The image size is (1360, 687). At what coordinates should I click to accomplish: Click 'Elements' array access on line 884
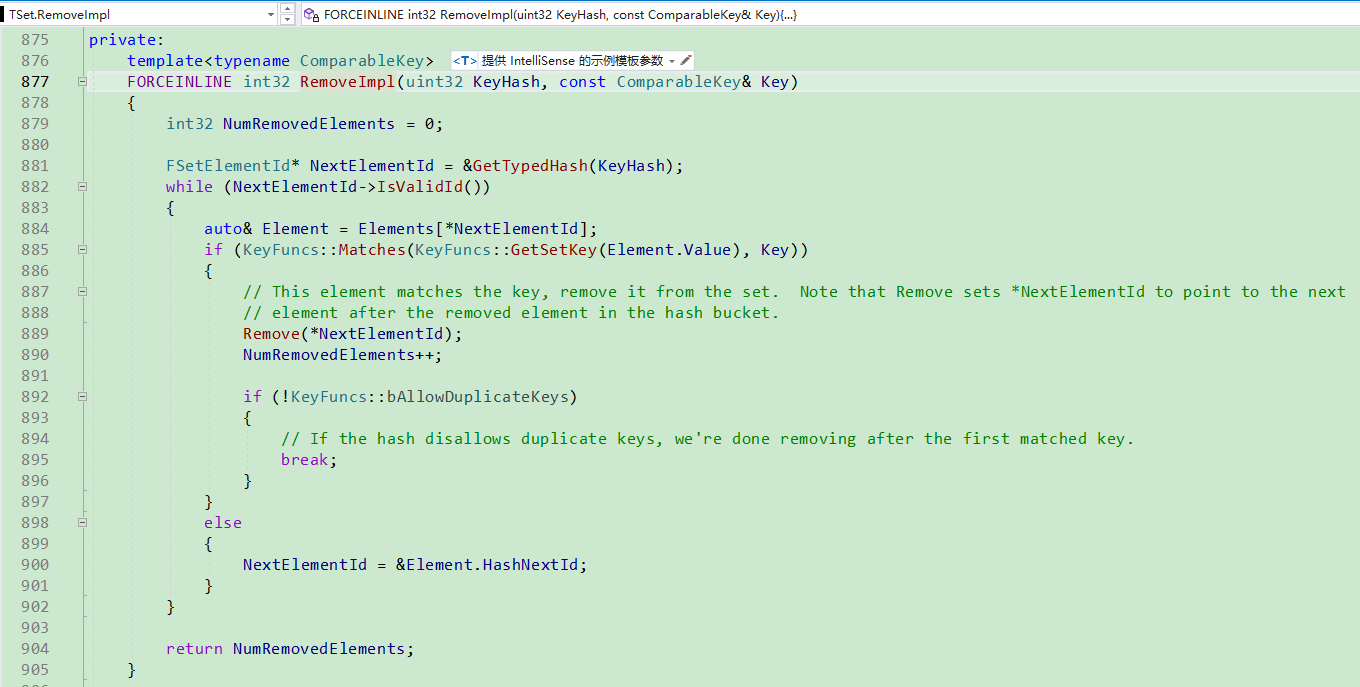396,229
